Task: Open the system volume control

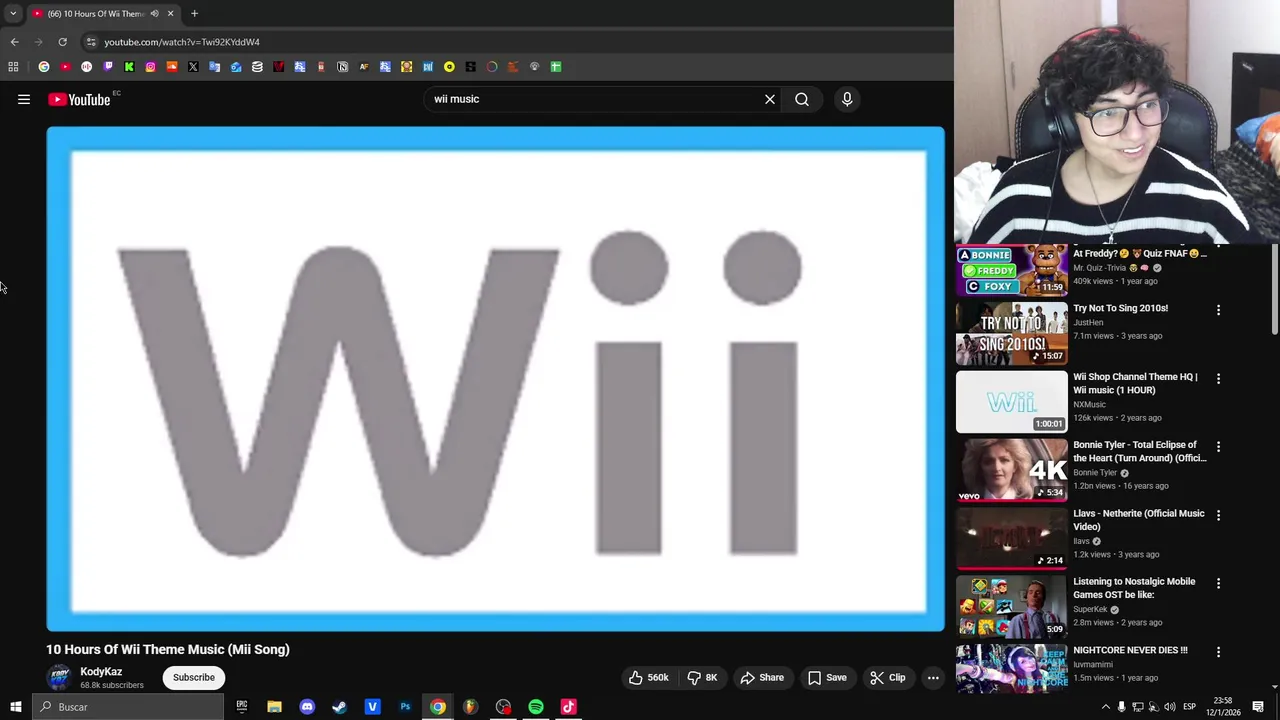Action: coord(1169,707)
